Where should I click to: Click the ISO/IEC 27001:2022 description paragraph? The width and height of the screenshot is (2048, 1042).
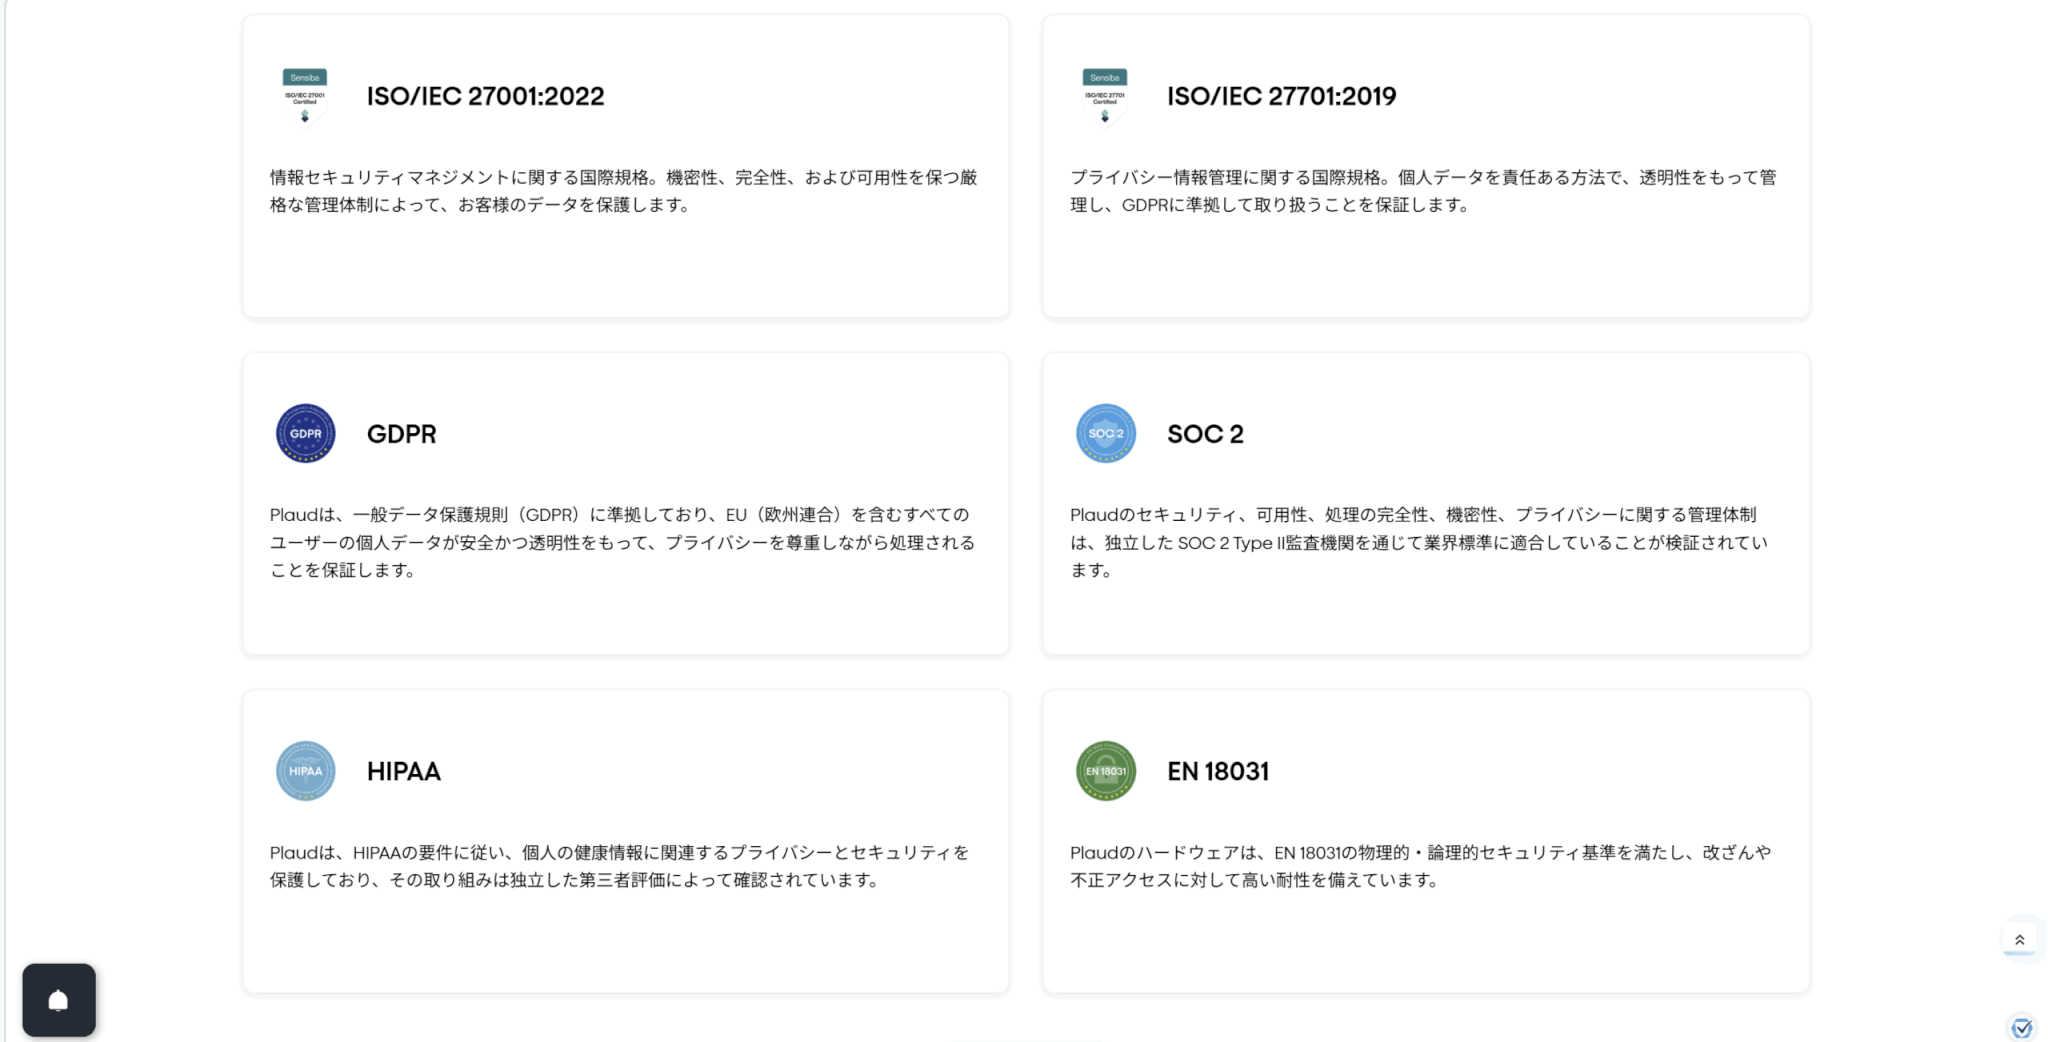click(x=623, y=191)
